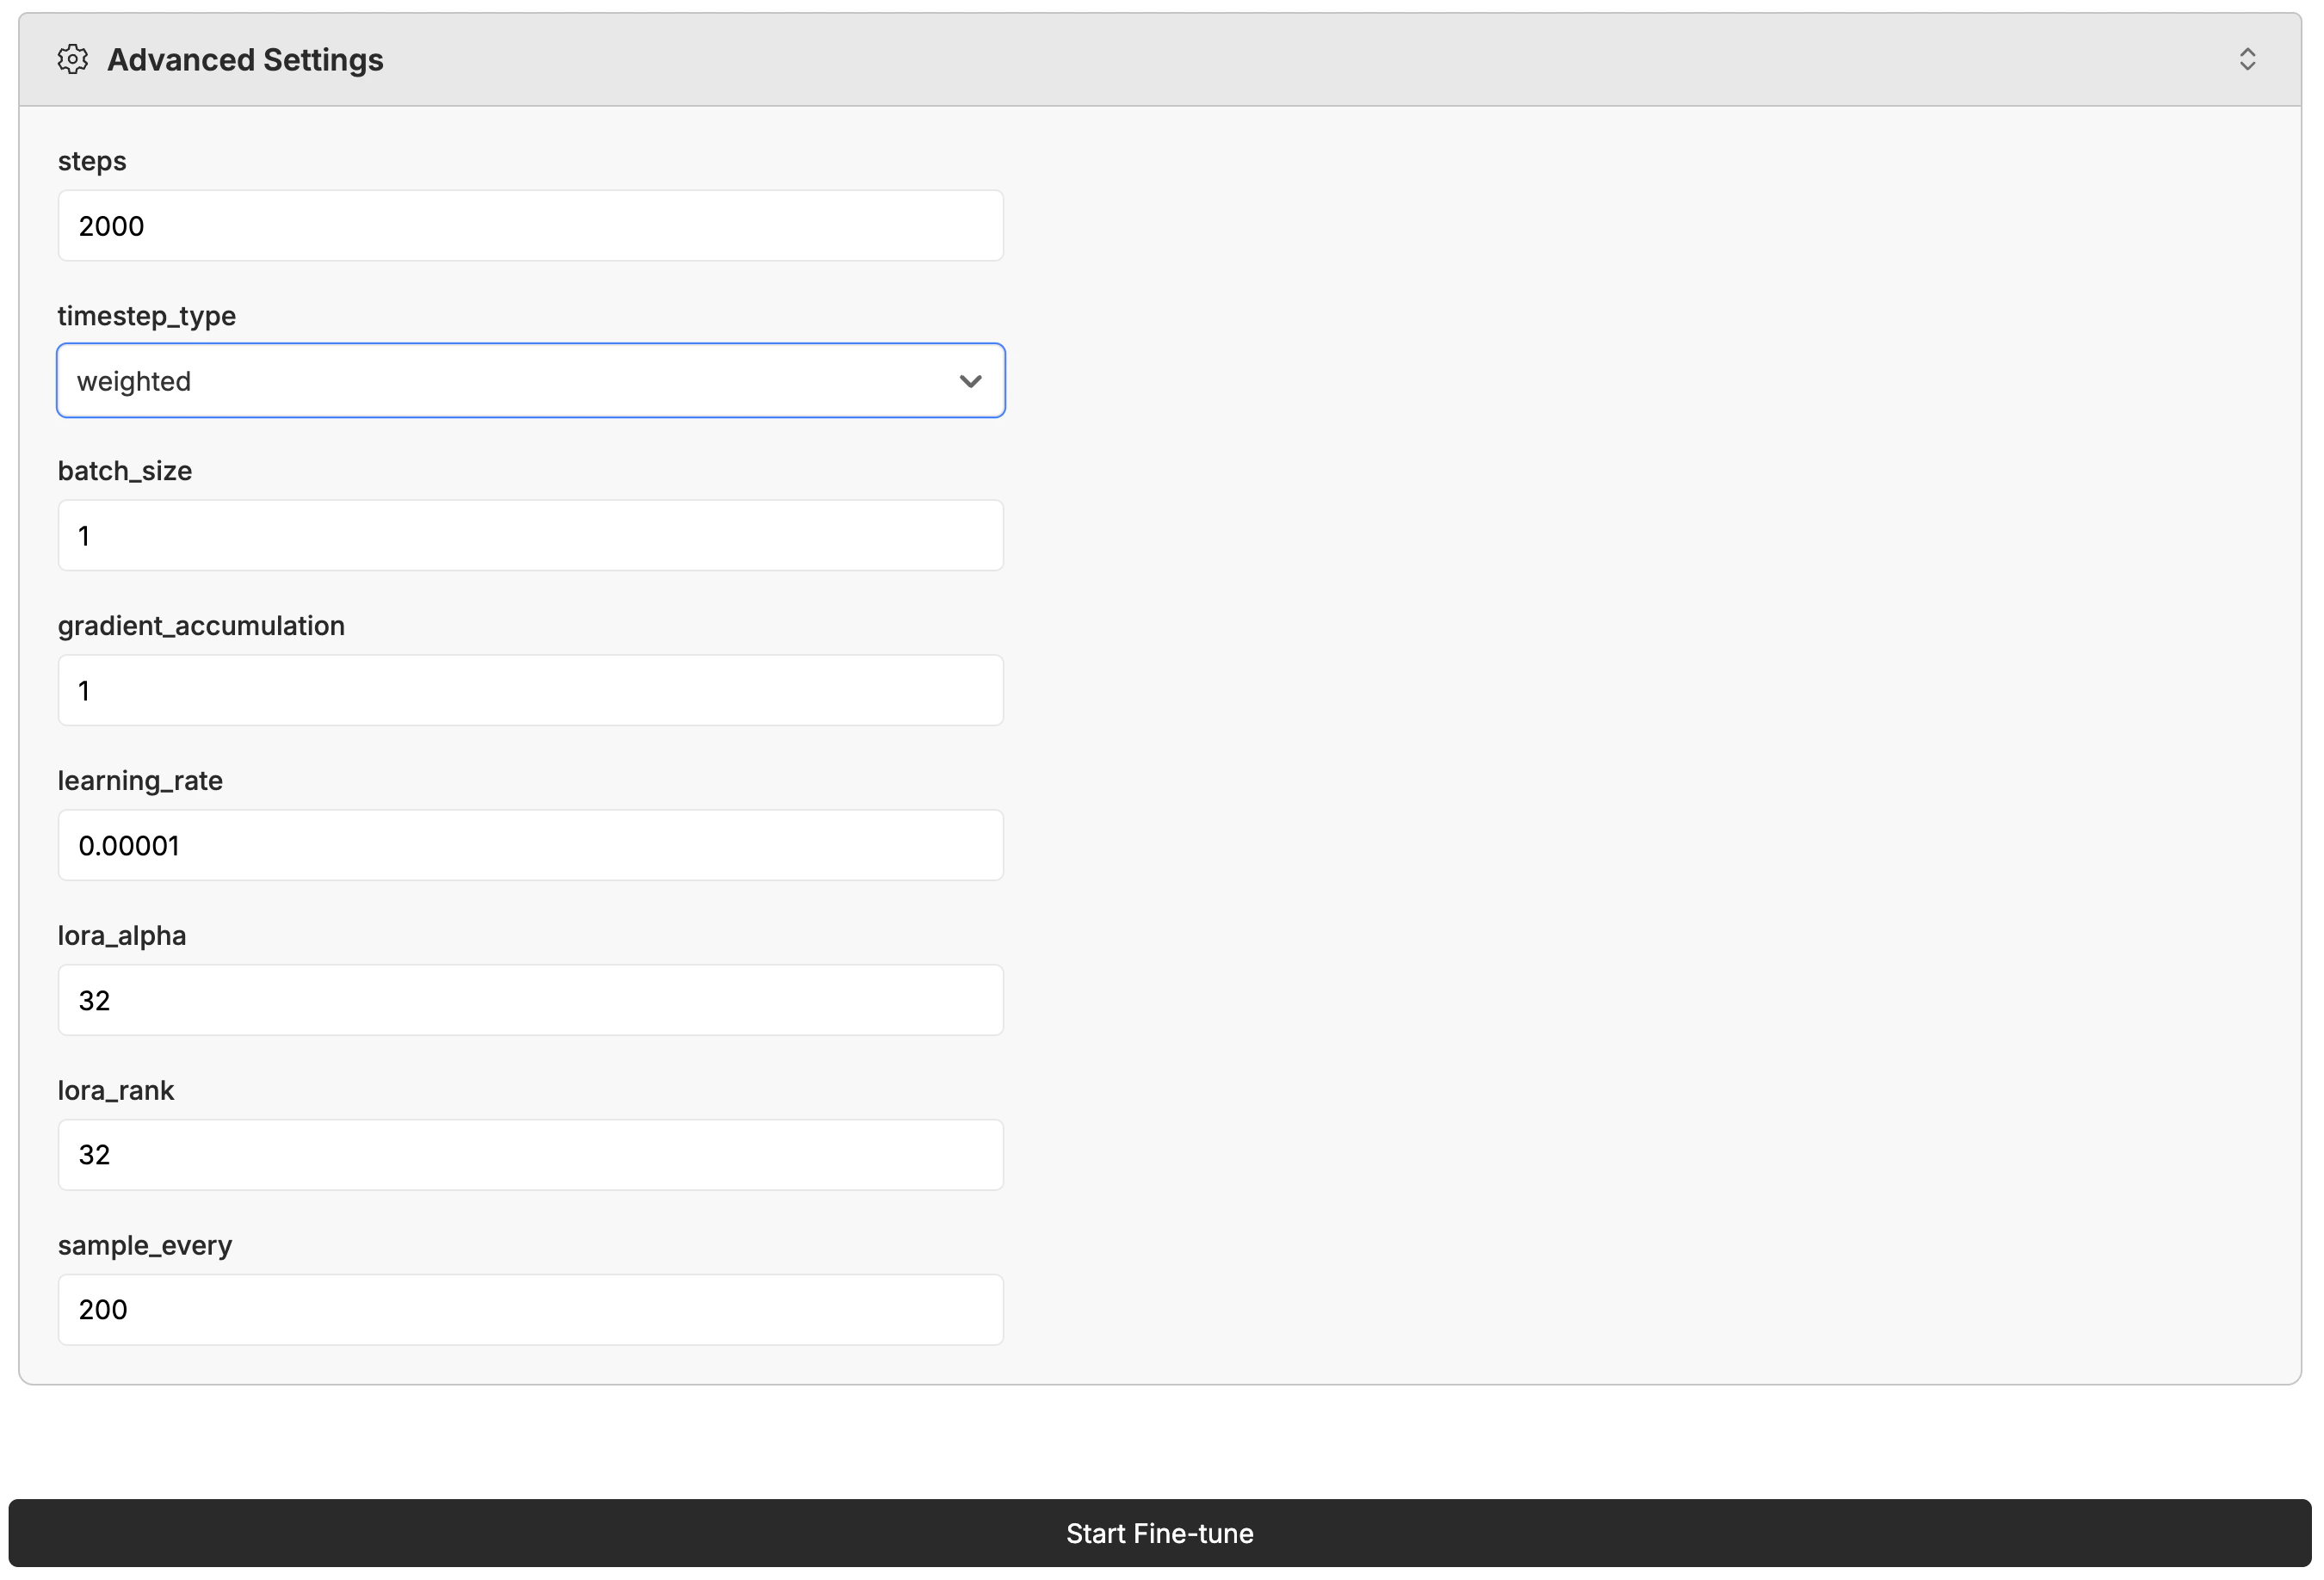Click the Advanced Settings gear icon

[73, 59]
